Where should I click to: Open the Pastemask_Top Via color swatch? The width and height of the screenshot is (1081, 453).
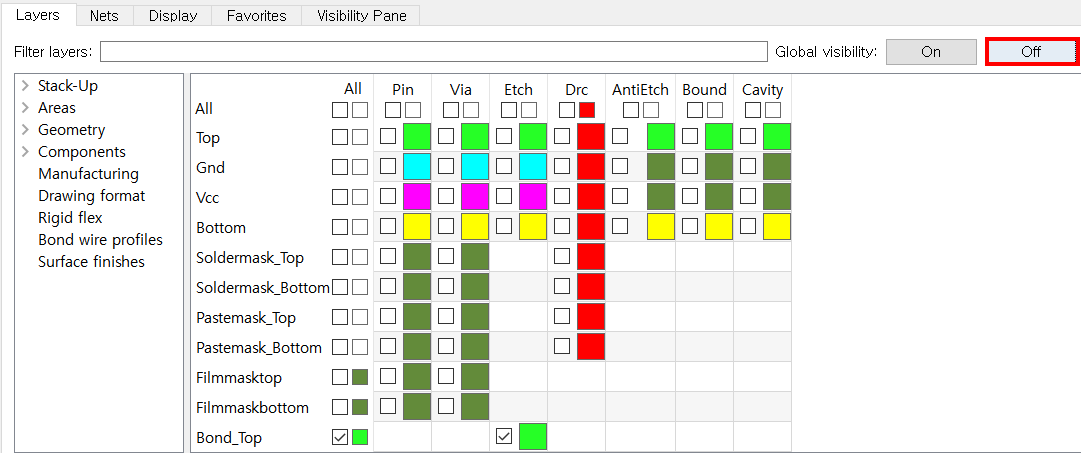(x=475, y=316)
